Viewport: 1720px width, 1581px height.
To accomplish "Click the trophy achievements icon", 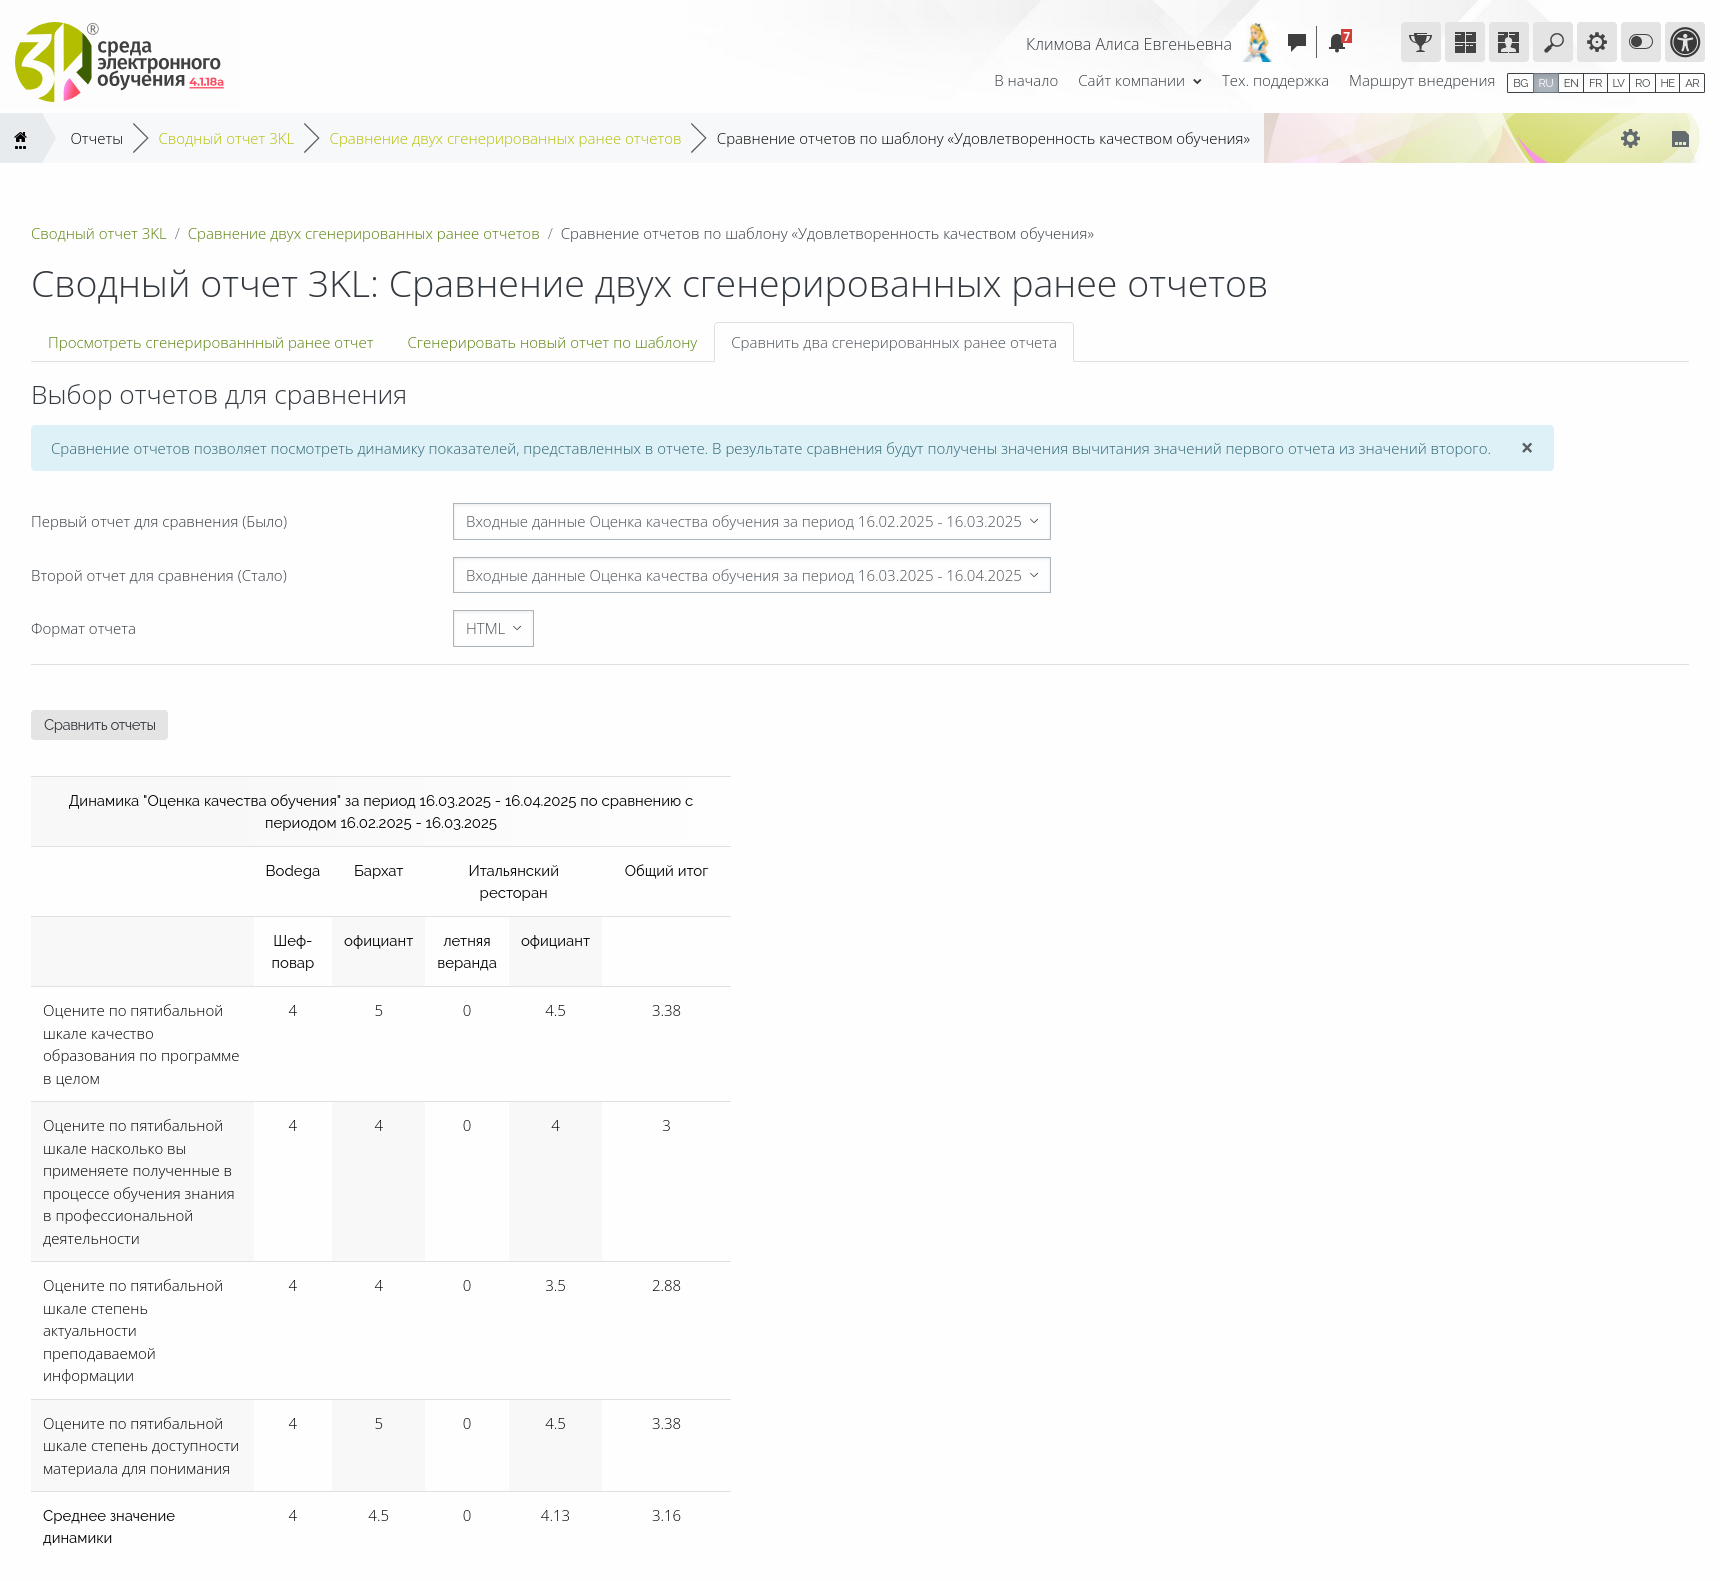I will point(1420,43).
